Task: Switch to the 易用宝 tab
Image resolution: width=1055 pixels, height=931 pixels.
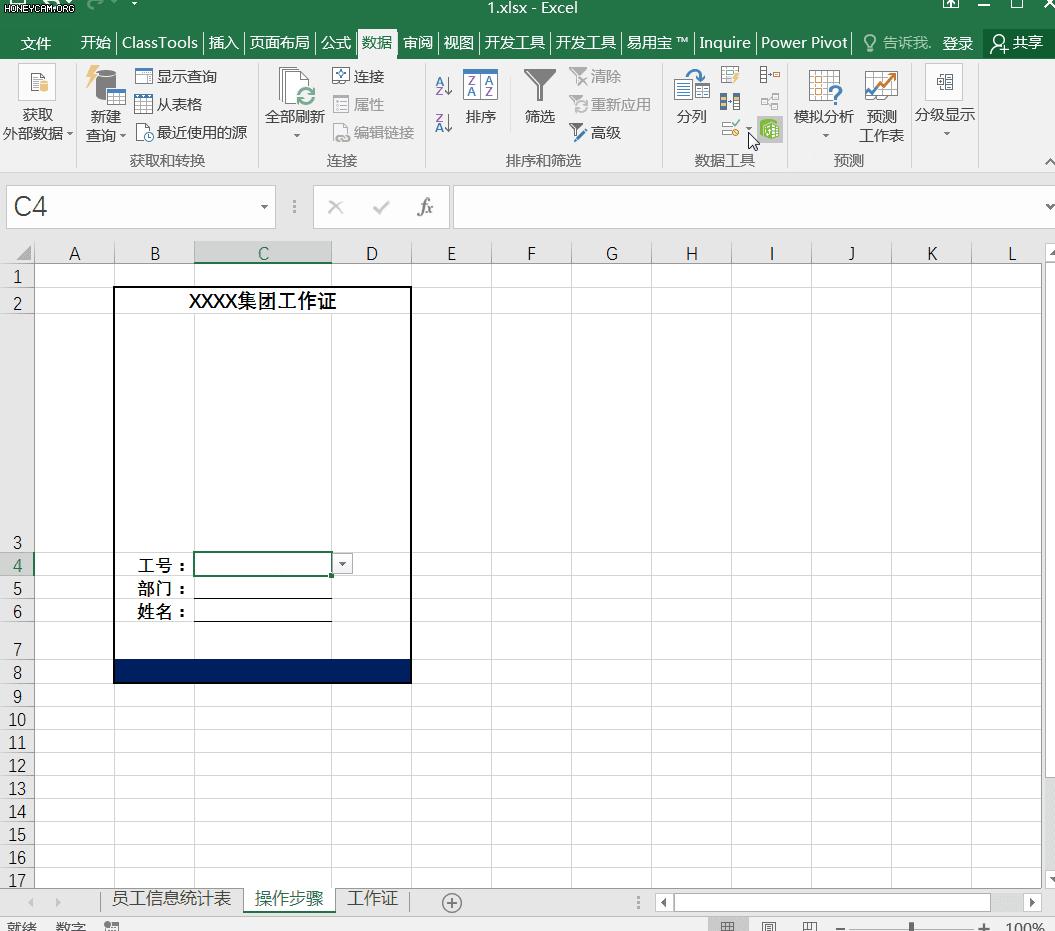Action: coord(657,43)
